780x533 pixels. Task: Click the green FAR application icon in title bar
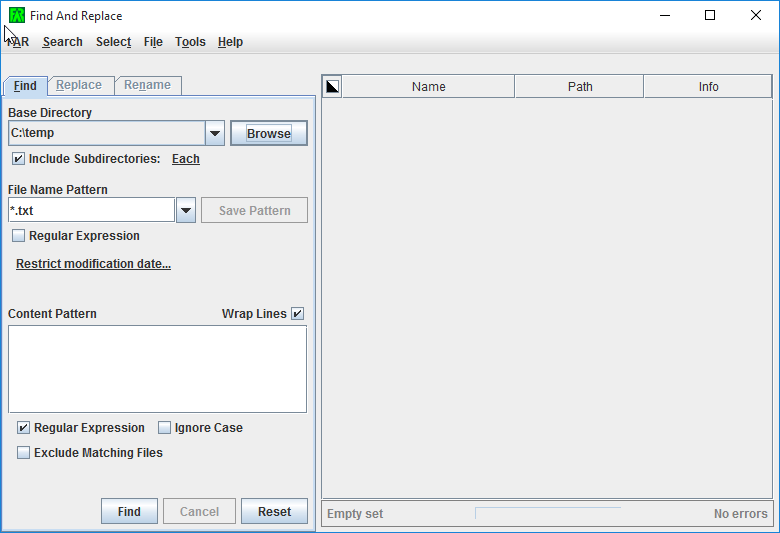(16, 15)
